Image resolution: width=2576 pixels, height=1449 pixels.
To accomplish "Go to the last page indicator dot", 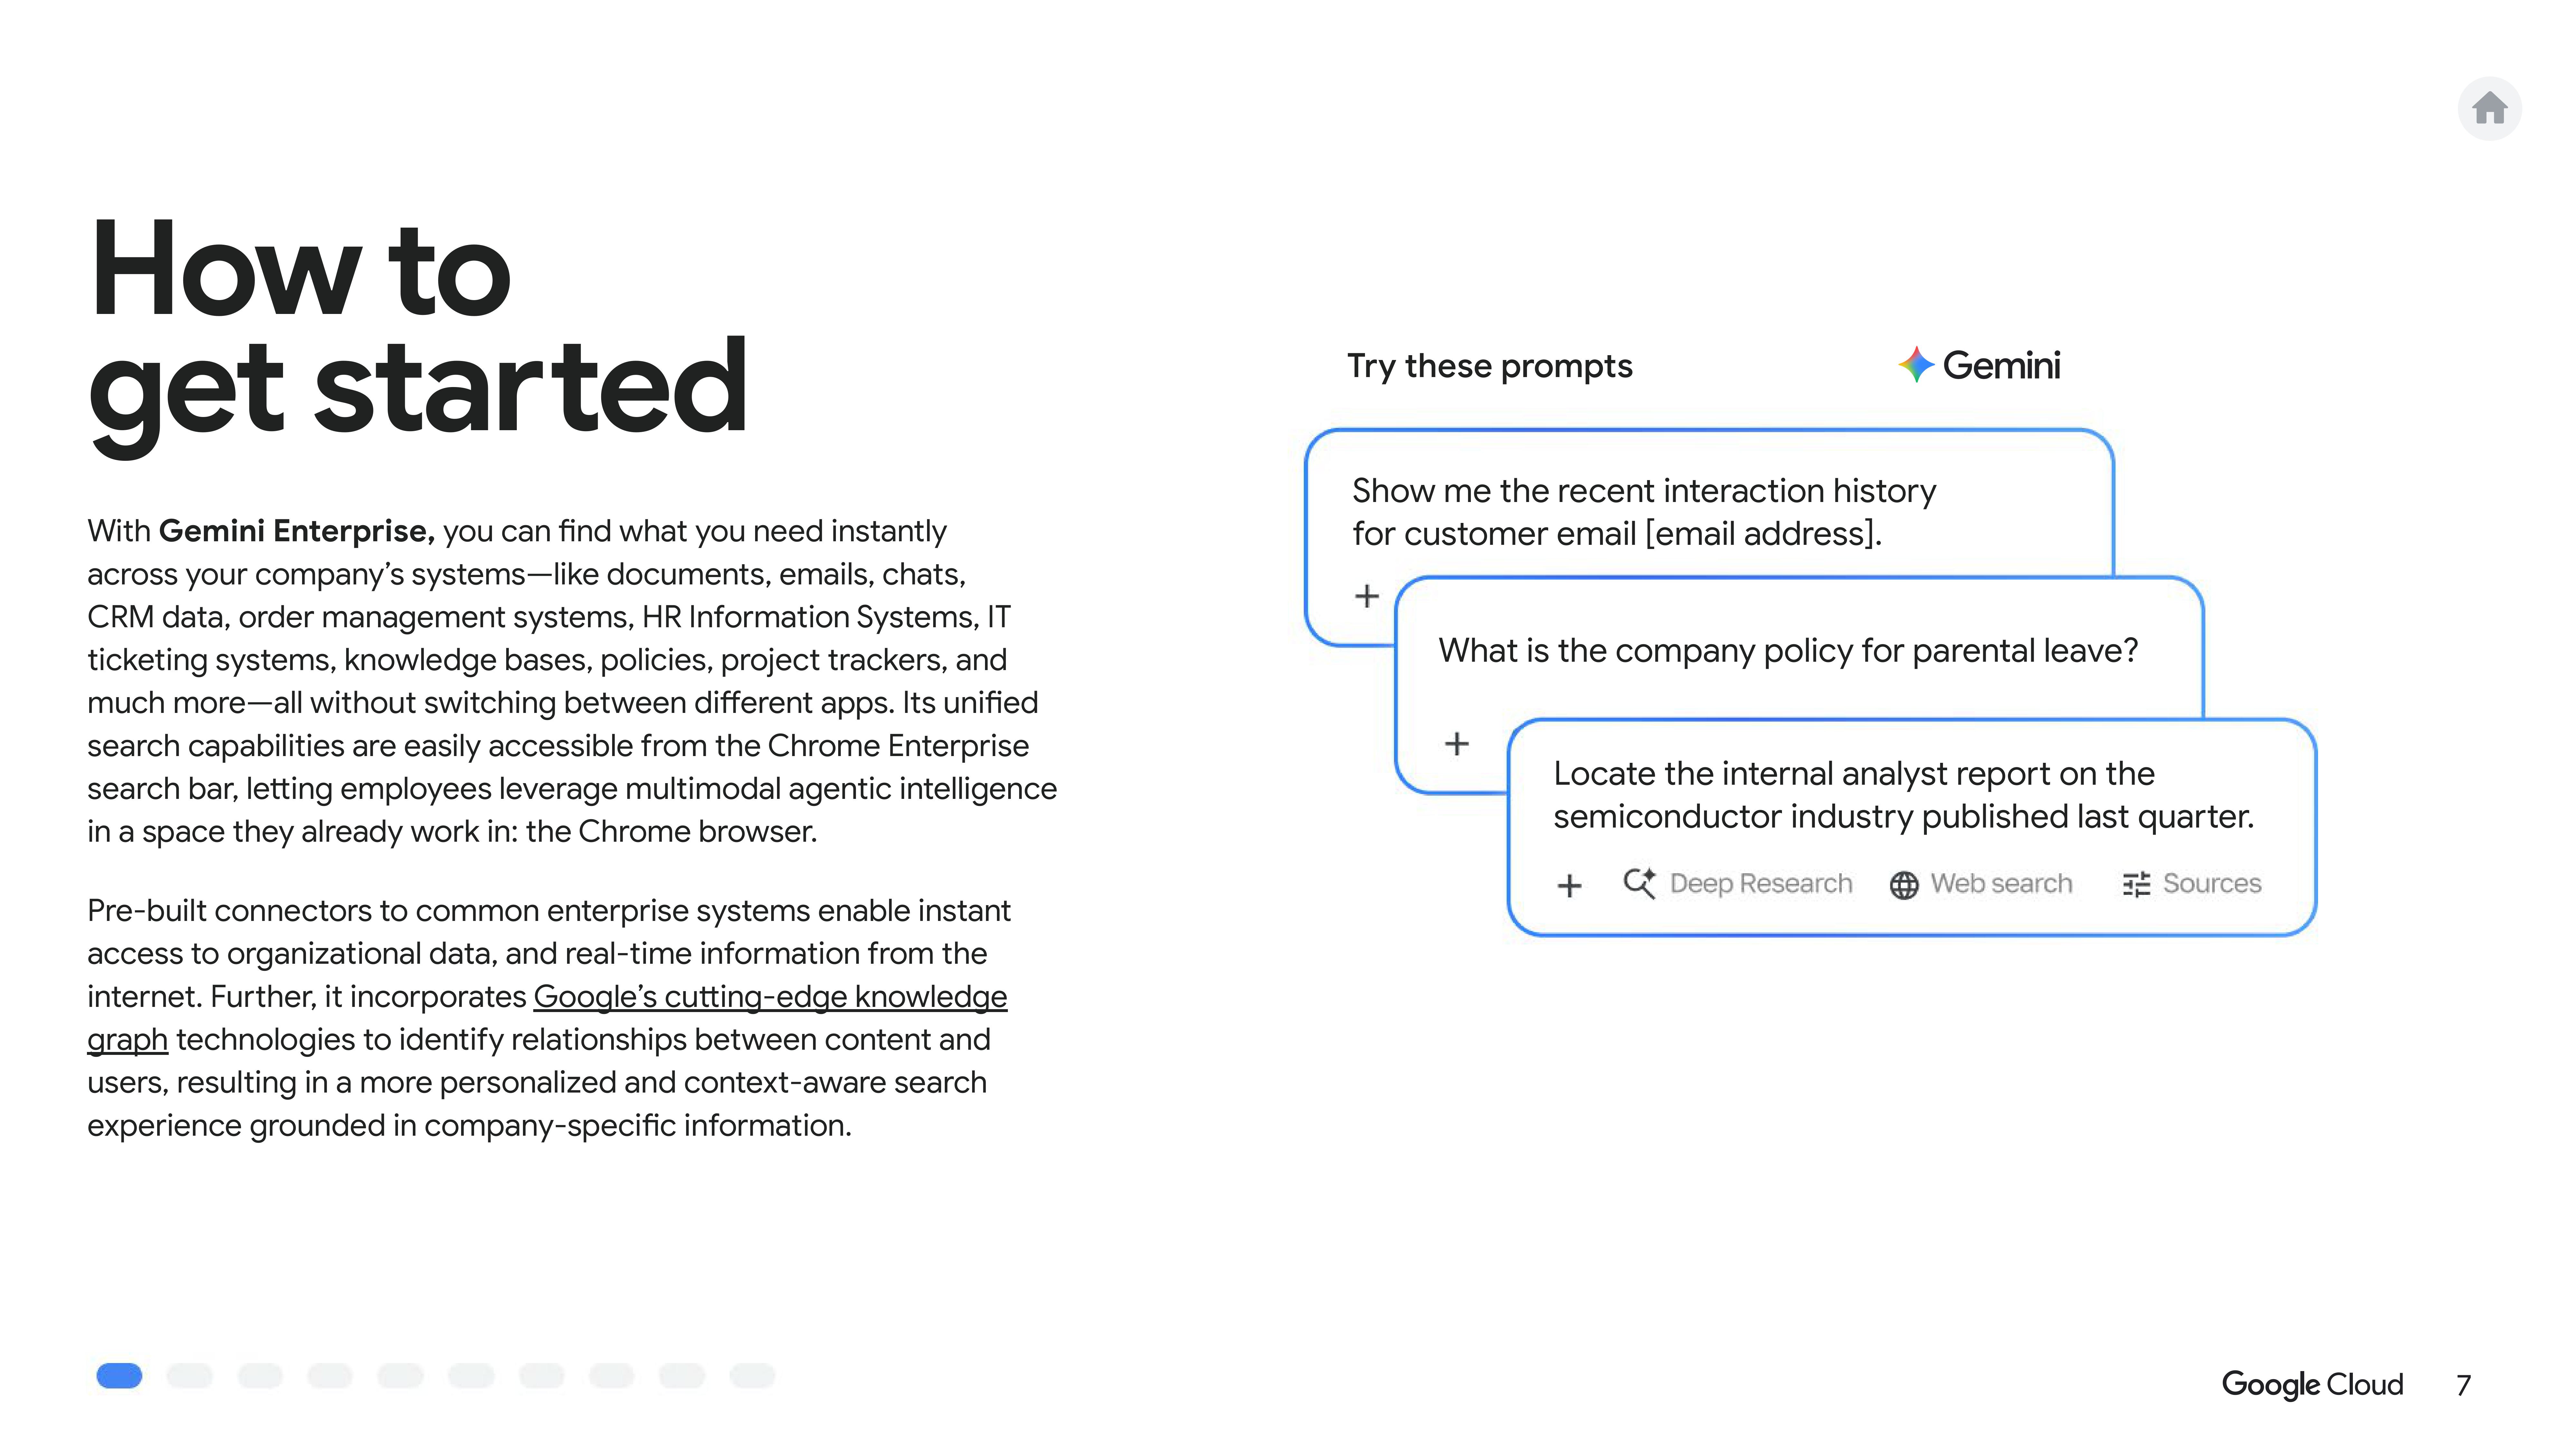I will (752, 1376).
